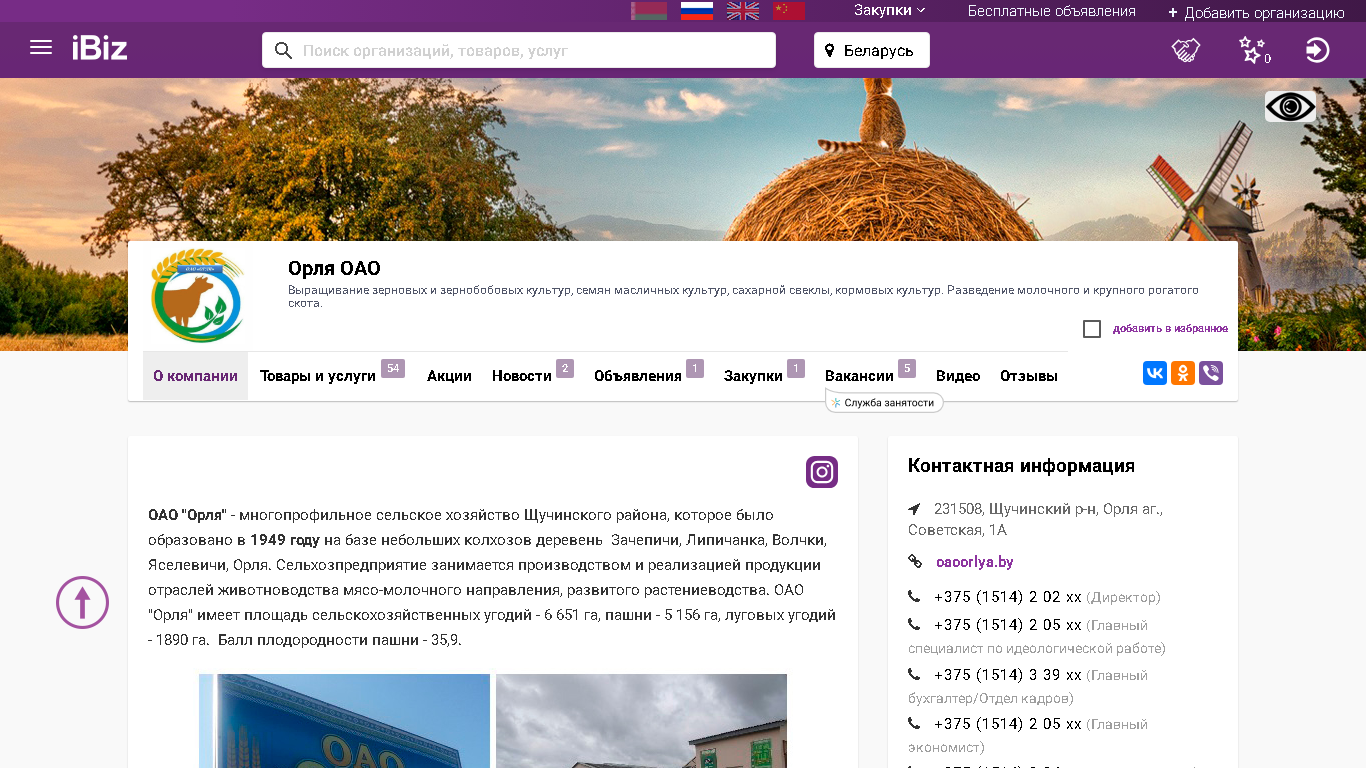Expand the Закупки dropdown in top bar
Screen dimensions: 1366x768
tap(890, 10)
